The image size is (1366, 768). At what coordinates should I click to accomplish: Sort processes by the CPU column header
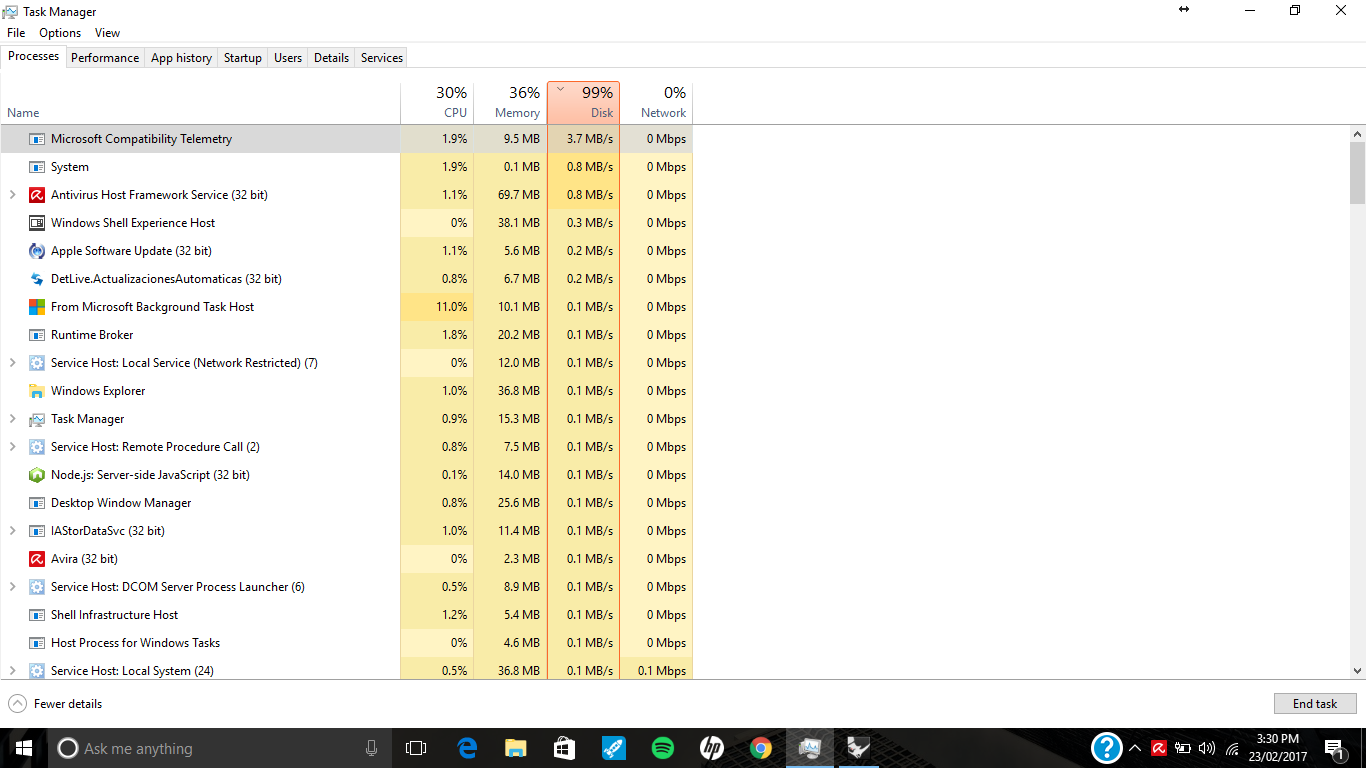(437, 103)
